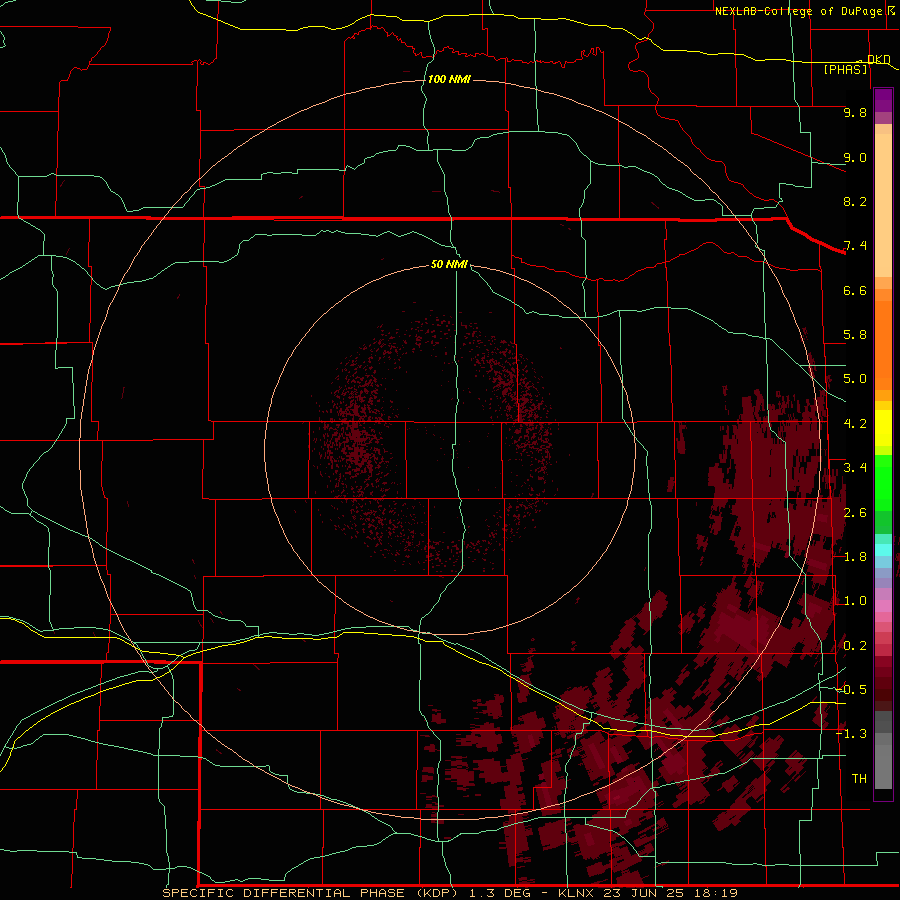Click the 3.4 value on the color scale
Screen dimensions: 900x900
click(x=855, y=468)
